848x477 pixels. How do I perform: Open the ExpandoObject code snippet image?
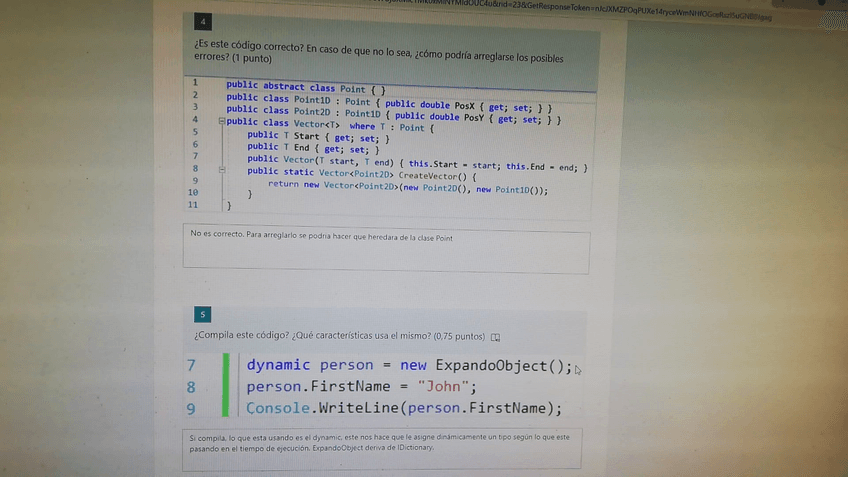point(382,386)
